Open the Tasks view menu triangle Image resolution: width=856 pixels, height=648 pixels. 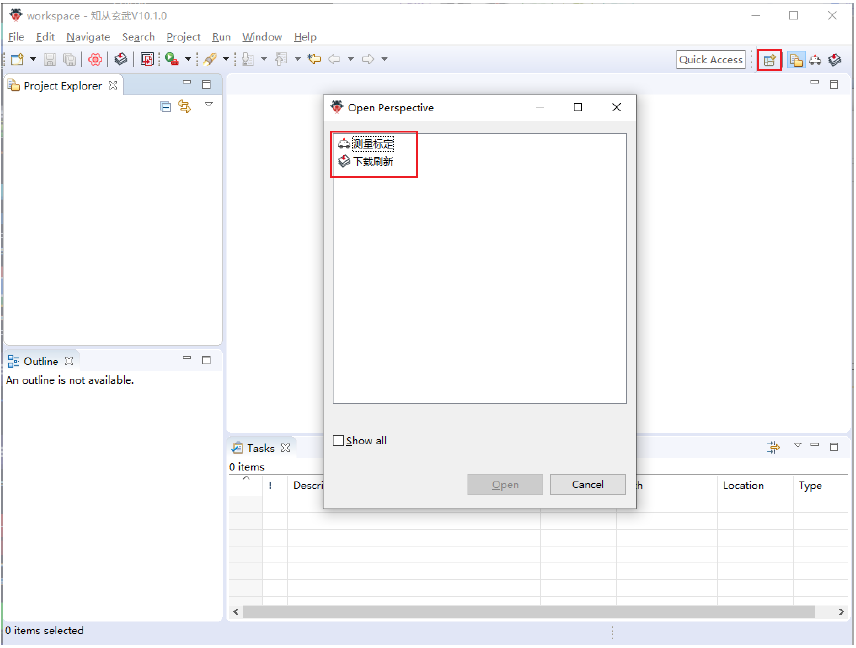point(798,445)
